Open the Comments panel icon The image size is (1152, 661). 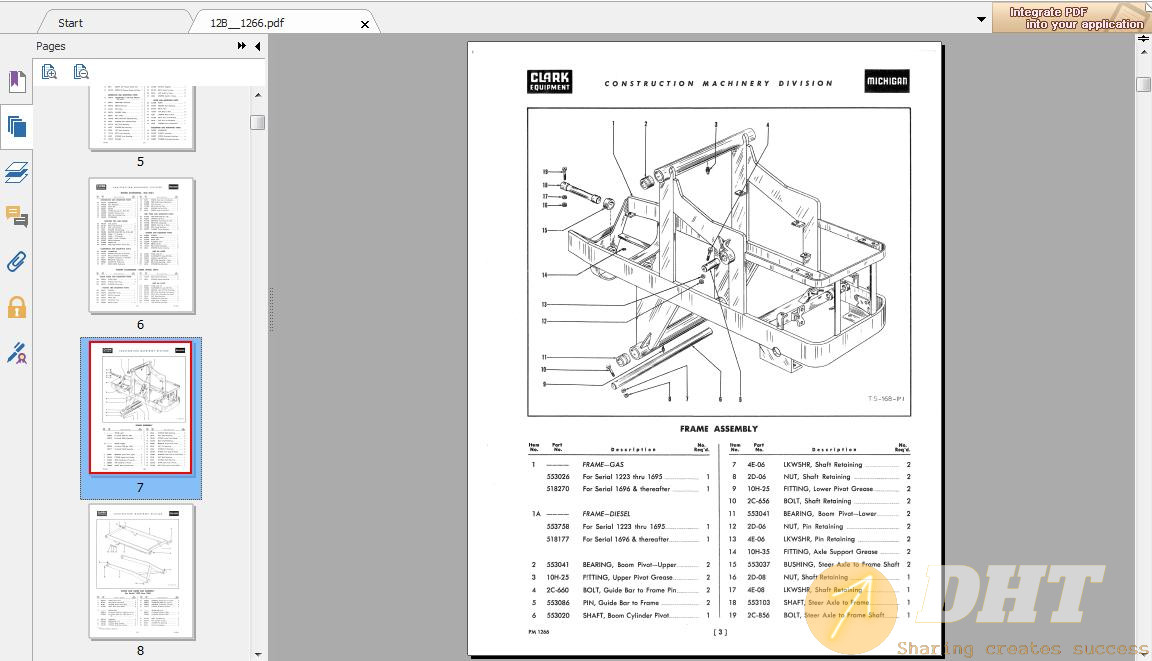(16, 217)
